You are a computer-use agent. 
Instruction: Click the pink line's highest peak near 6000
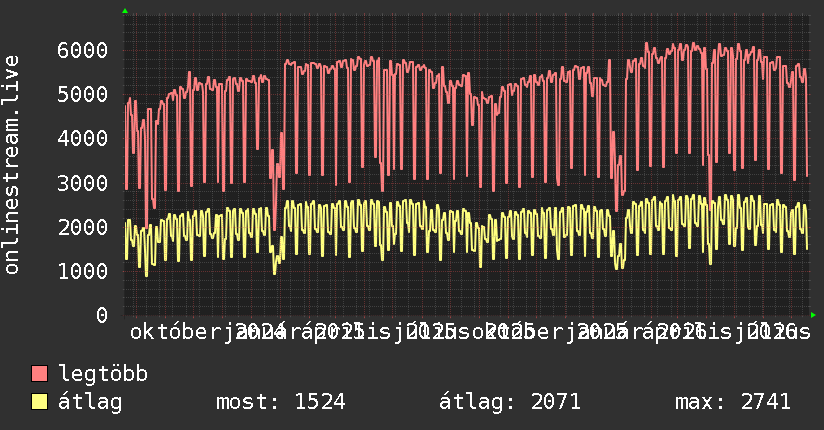point(646,44)
